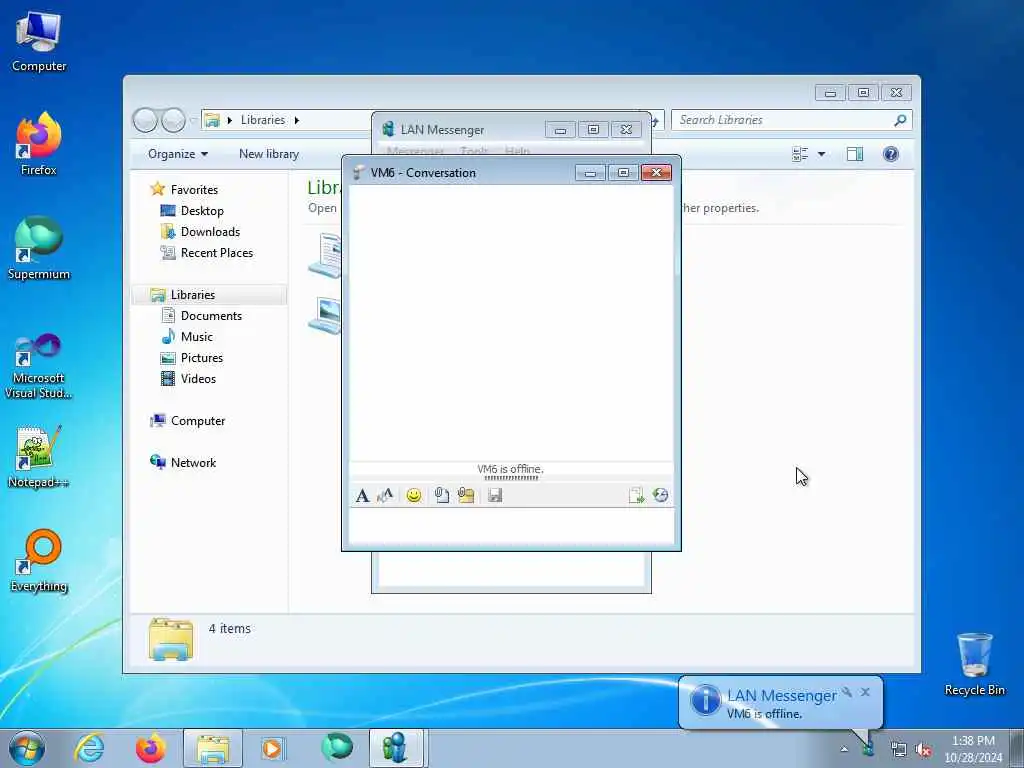
Task: Open the Organize dropdown menu
Action: click(x=178, y=154)
